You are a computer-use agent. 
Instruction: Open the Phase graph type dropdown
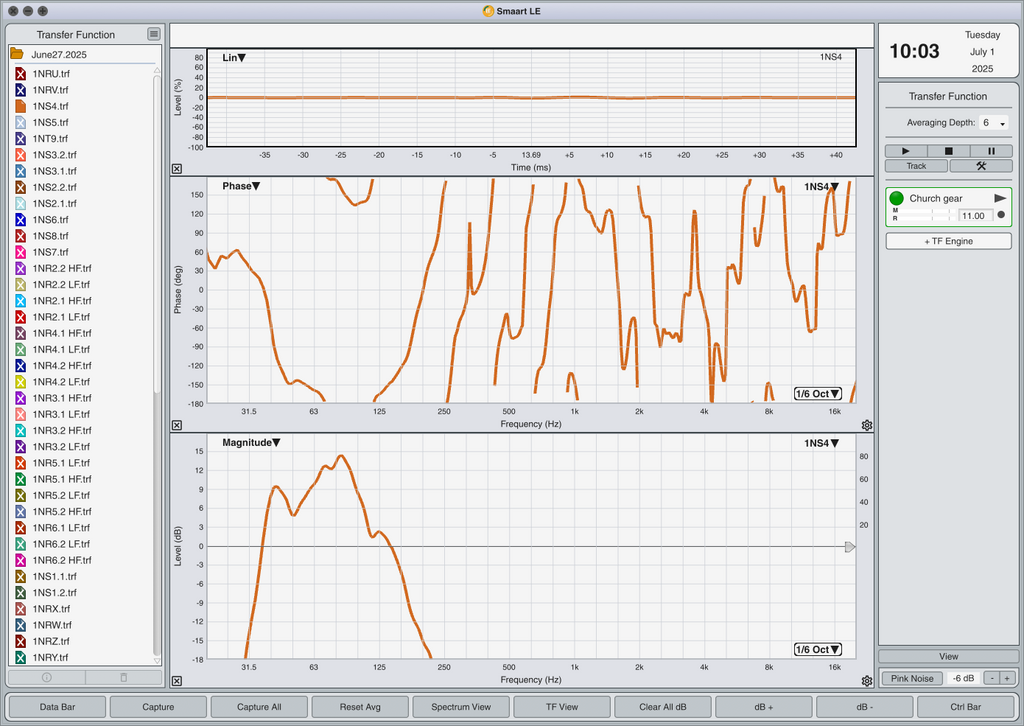(241, 186)
